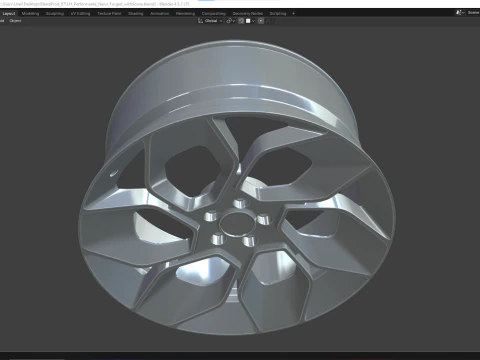Toggle proportional editing button
Image resolution: width=480 pixels, height=360 pixels.
click(261, 21)
